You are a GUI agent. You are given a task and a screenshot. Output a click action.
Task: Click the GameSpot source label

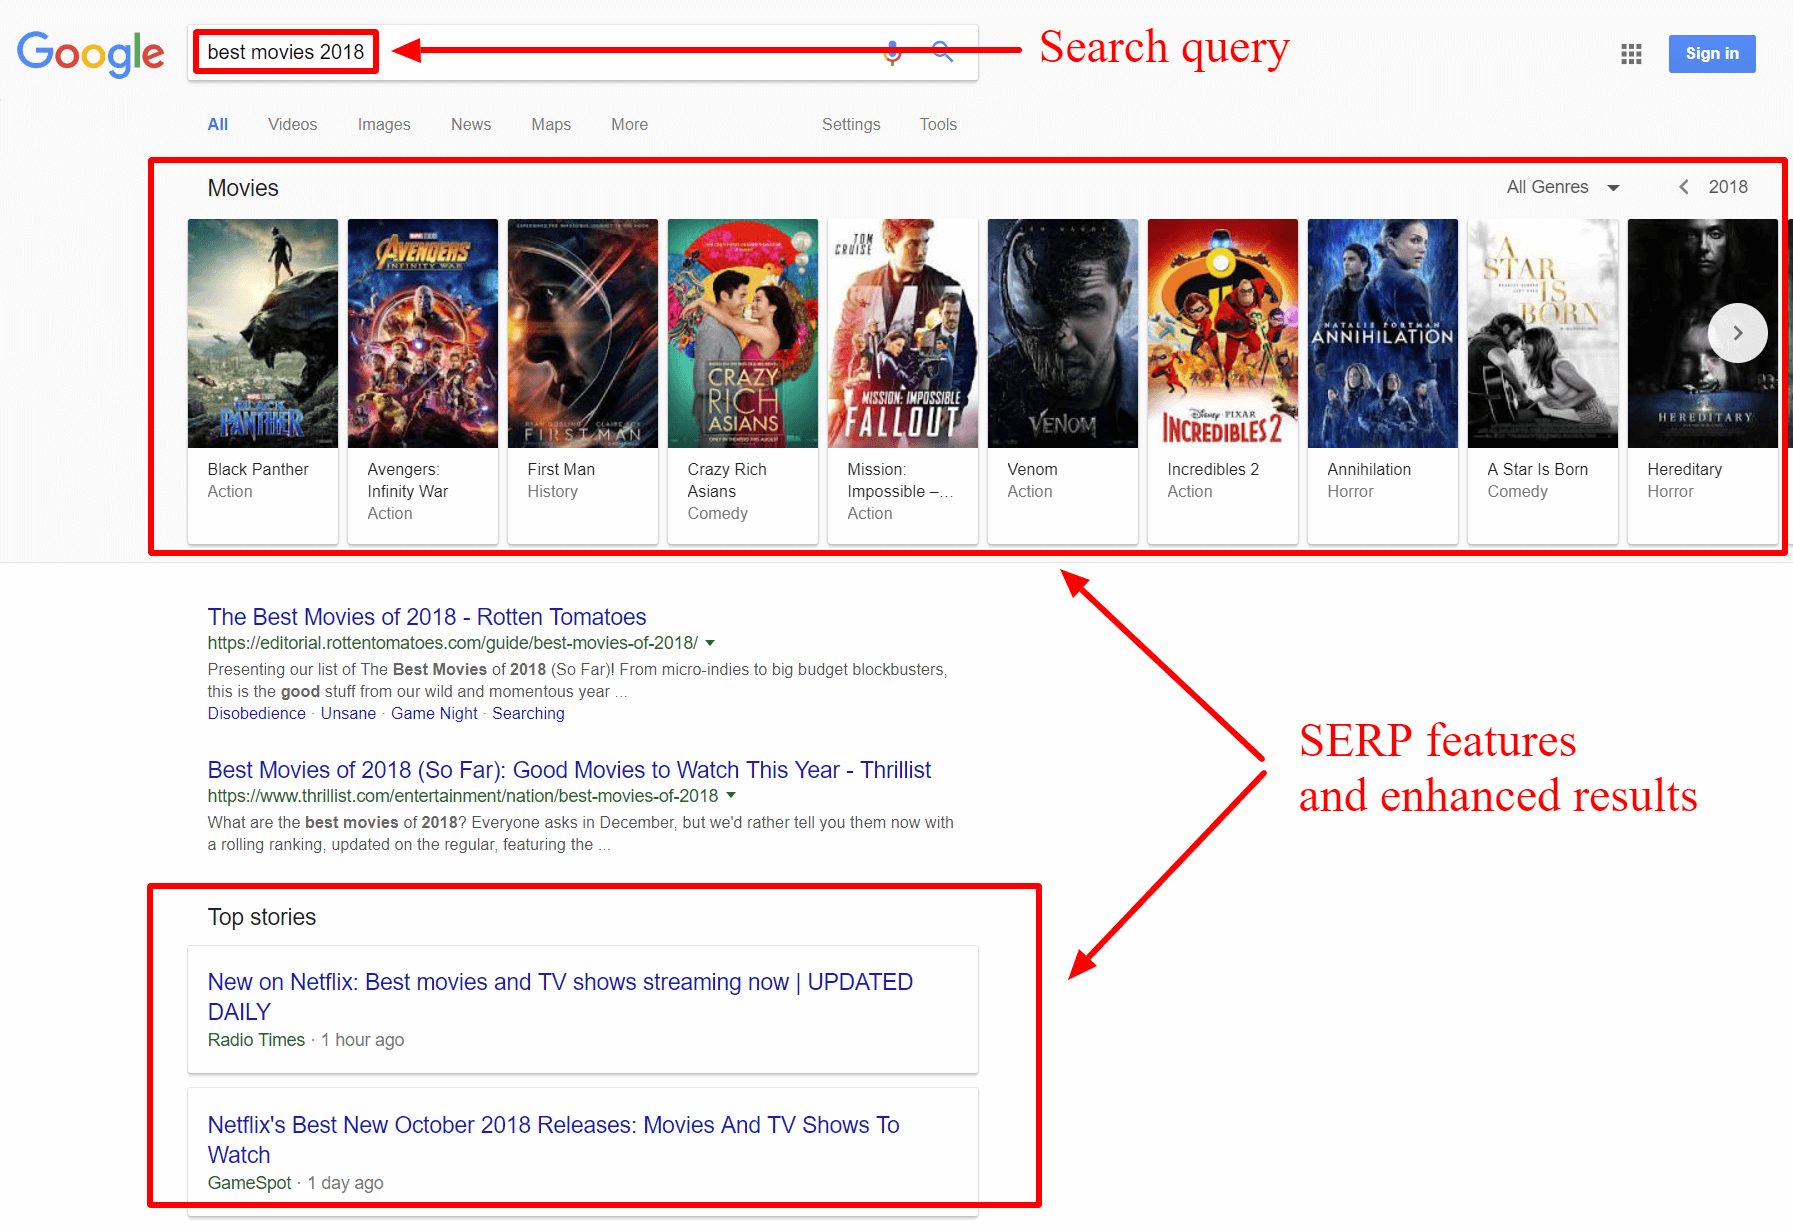tap(249, 1183)
